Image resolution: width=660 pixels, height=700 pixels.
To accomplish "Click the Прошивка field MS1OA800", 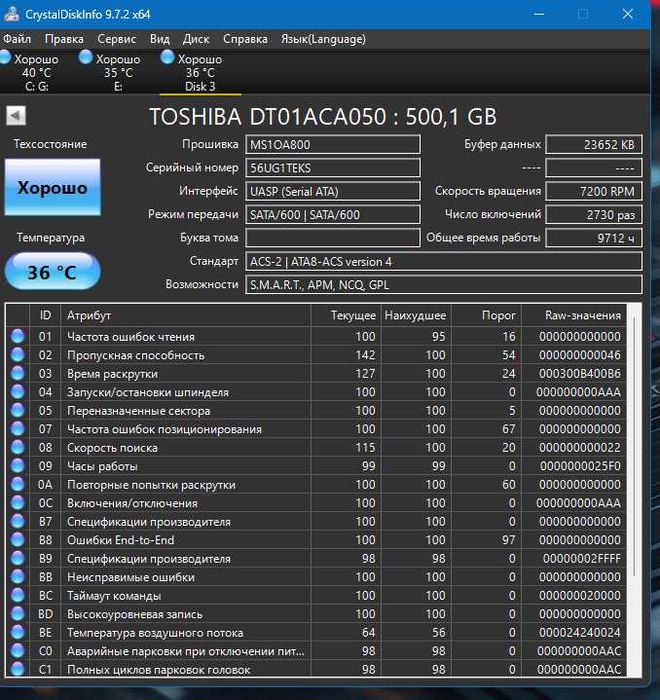I will pyautogui.click(x=333, y=145).
